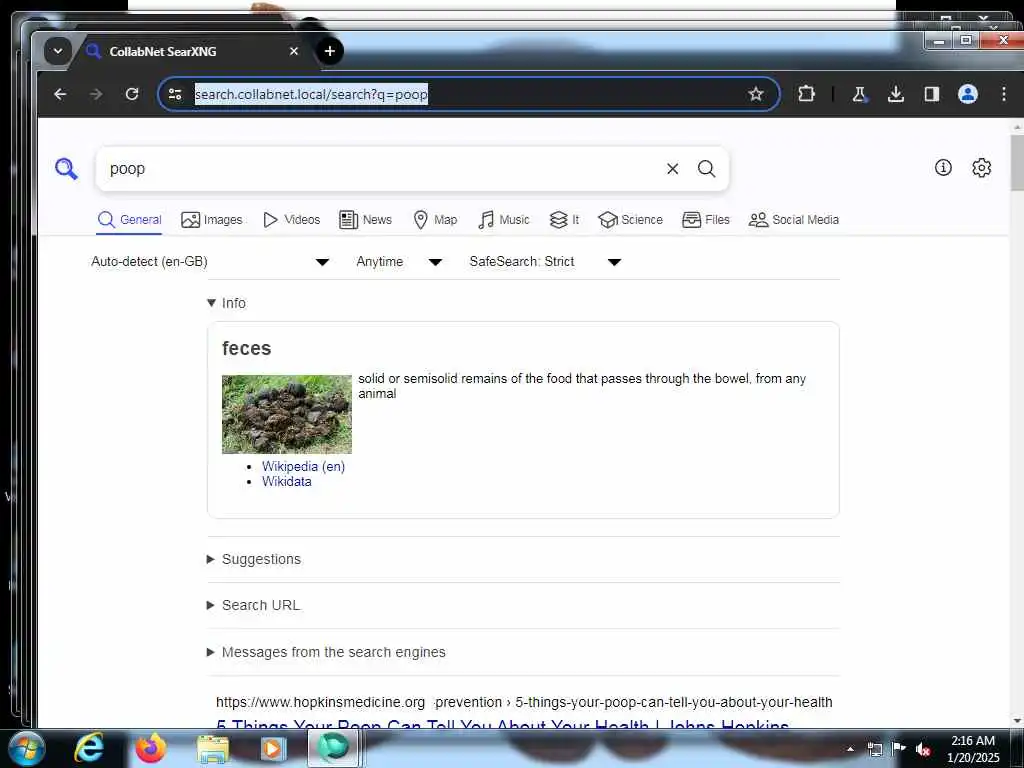This screenshot has height=768, width=1024.
Task: Go back using the browser back arrow
Action: tap(60, 94)
